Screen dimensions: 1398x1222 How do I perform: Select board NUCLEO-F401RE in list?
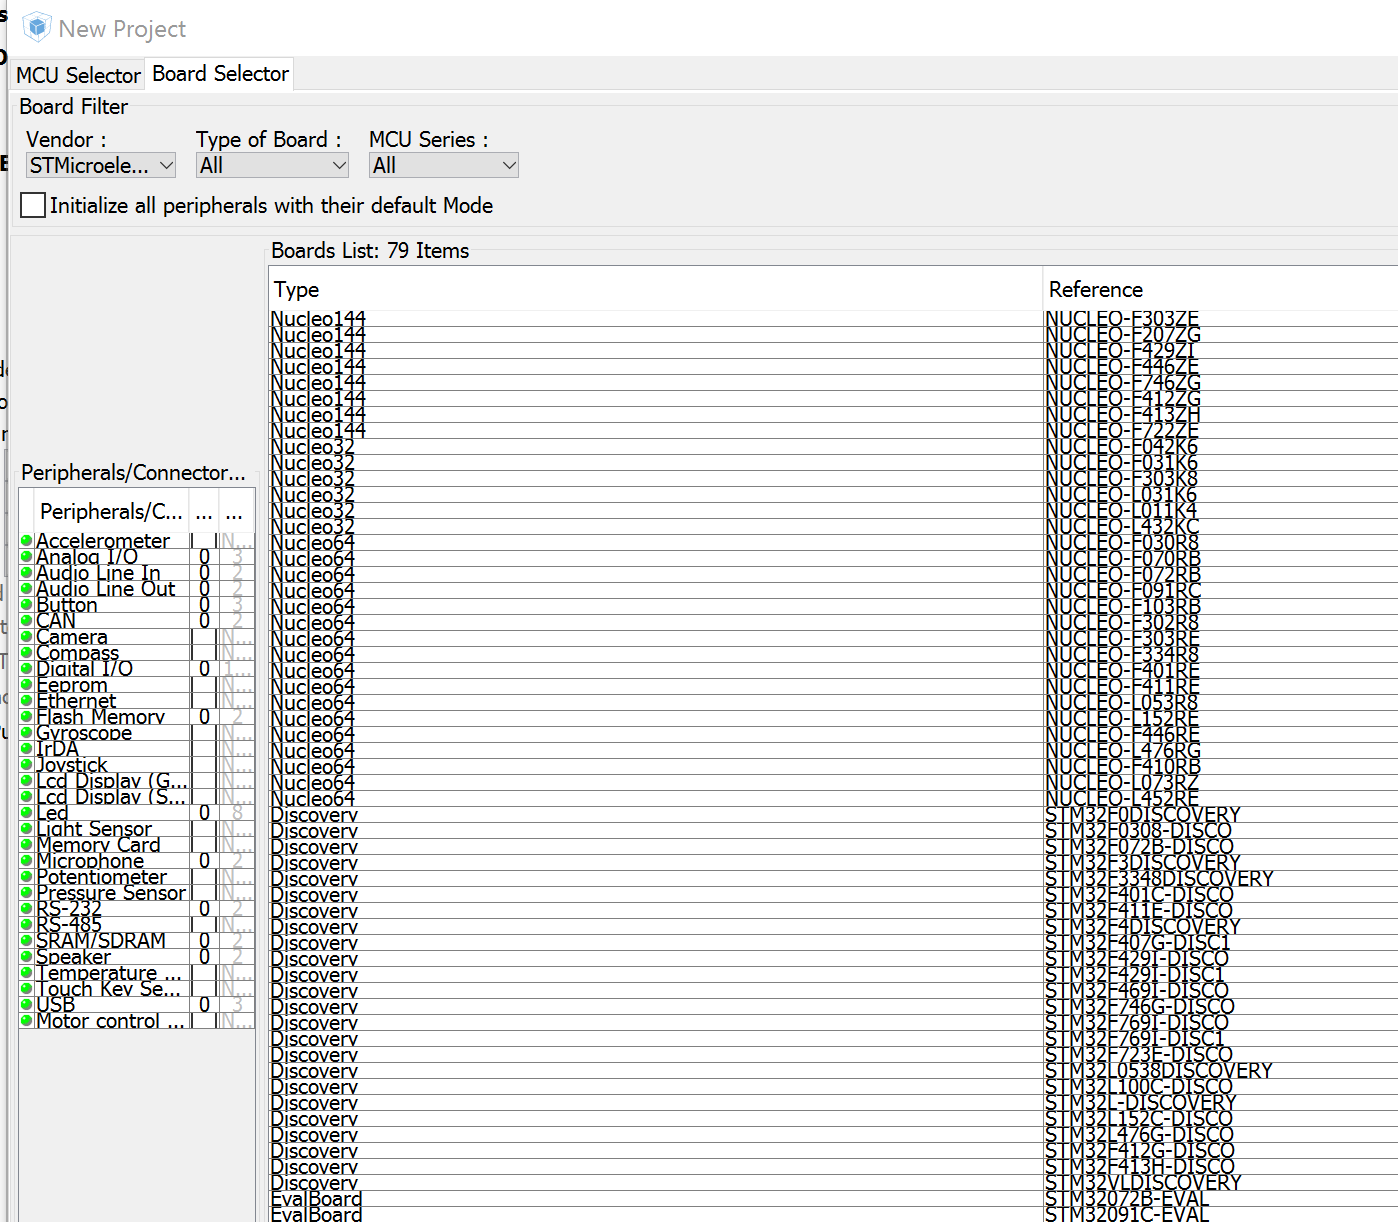(834, 671)
